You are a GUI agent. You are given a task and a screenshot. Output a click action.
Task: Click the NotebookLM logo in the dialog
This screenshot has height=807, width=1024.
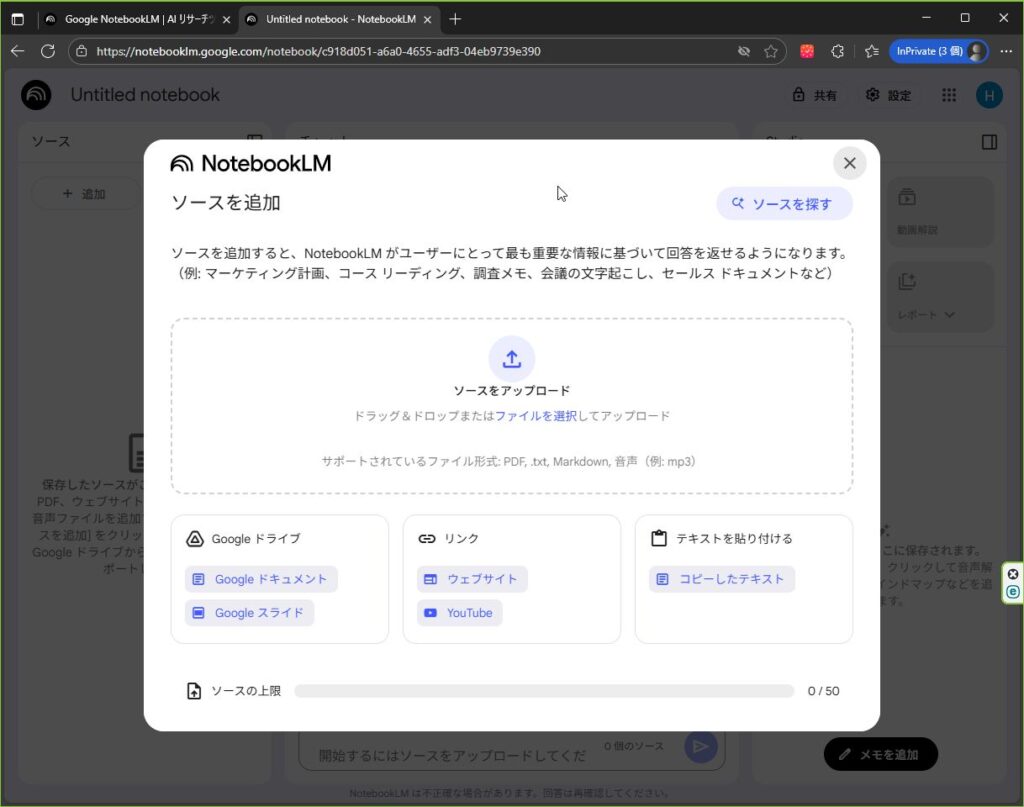point(251,163)
